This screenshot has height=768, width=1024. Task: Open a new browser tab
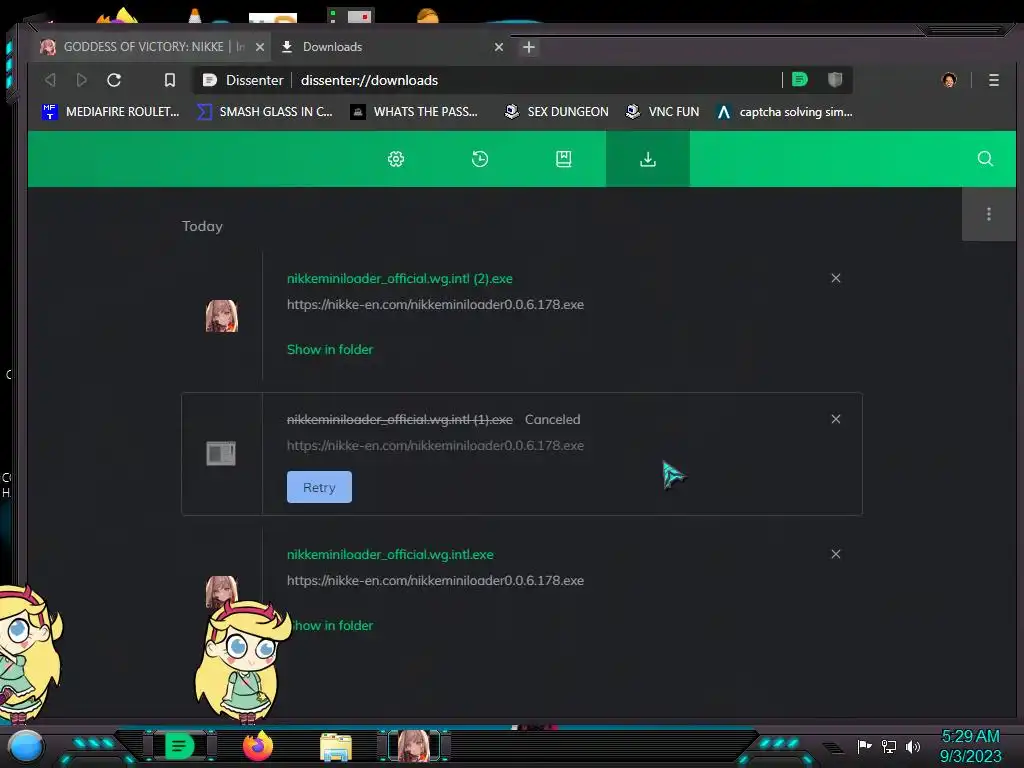529,47
